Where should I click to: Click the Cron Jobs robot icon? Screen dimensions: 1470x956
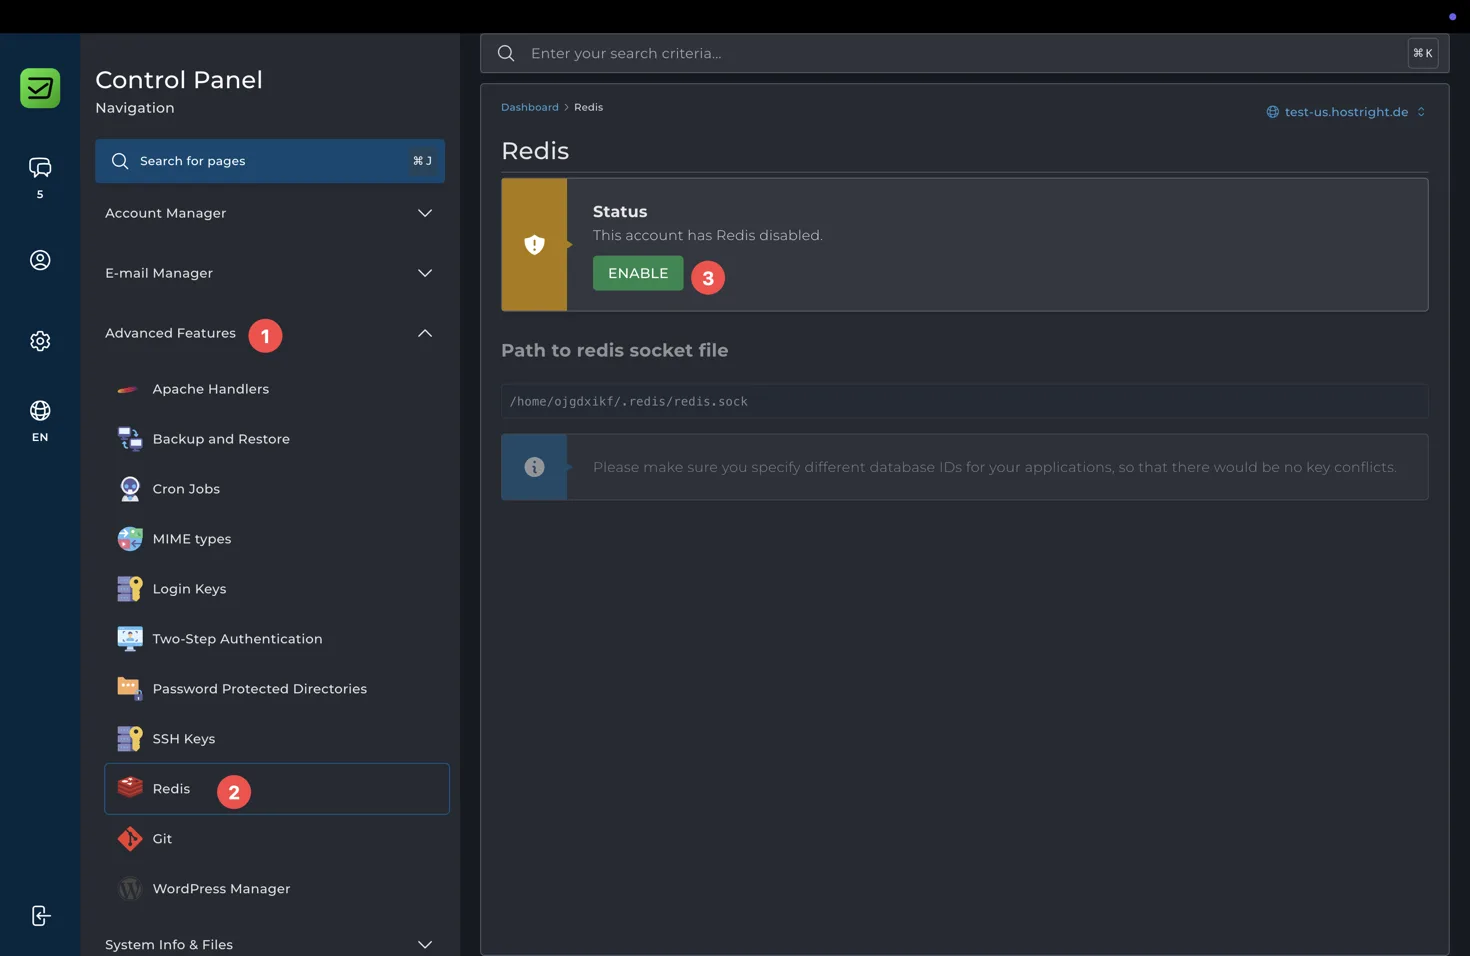coord(129,488)
